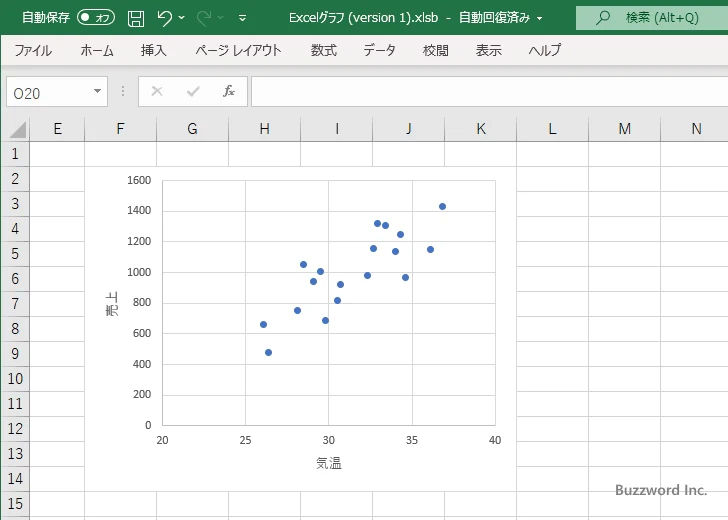Select column L header
Viewport: 728px width, 520px height.
552,129
